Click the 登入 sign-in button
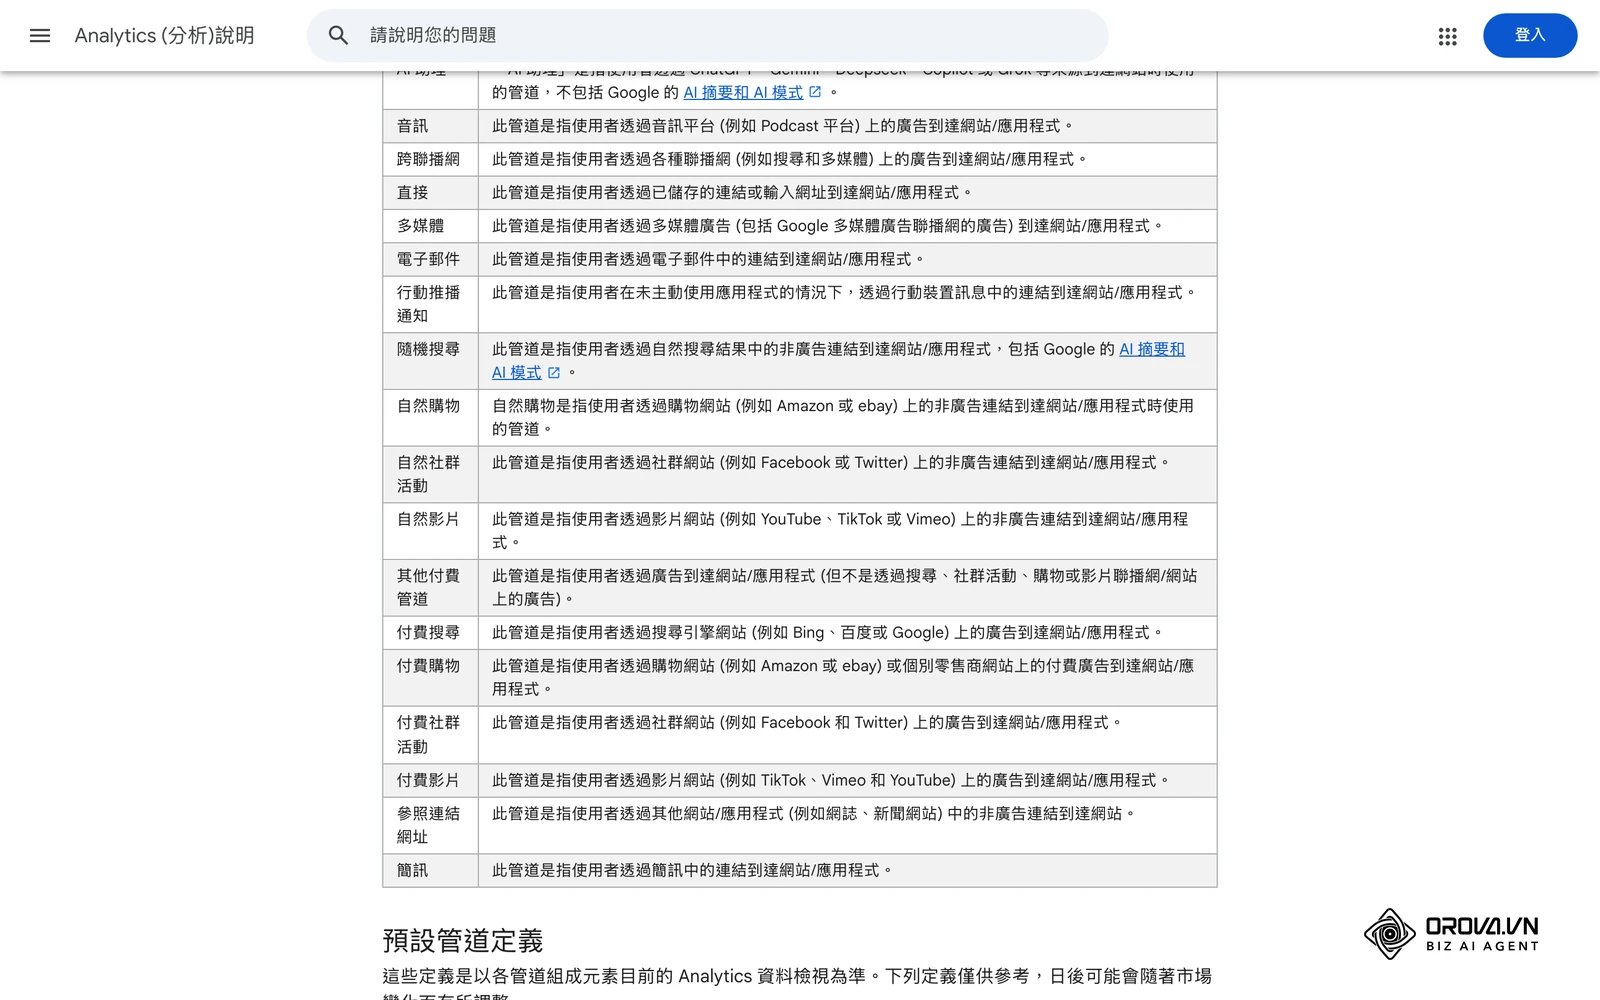1600x1000 pixels. point(1530,36)
